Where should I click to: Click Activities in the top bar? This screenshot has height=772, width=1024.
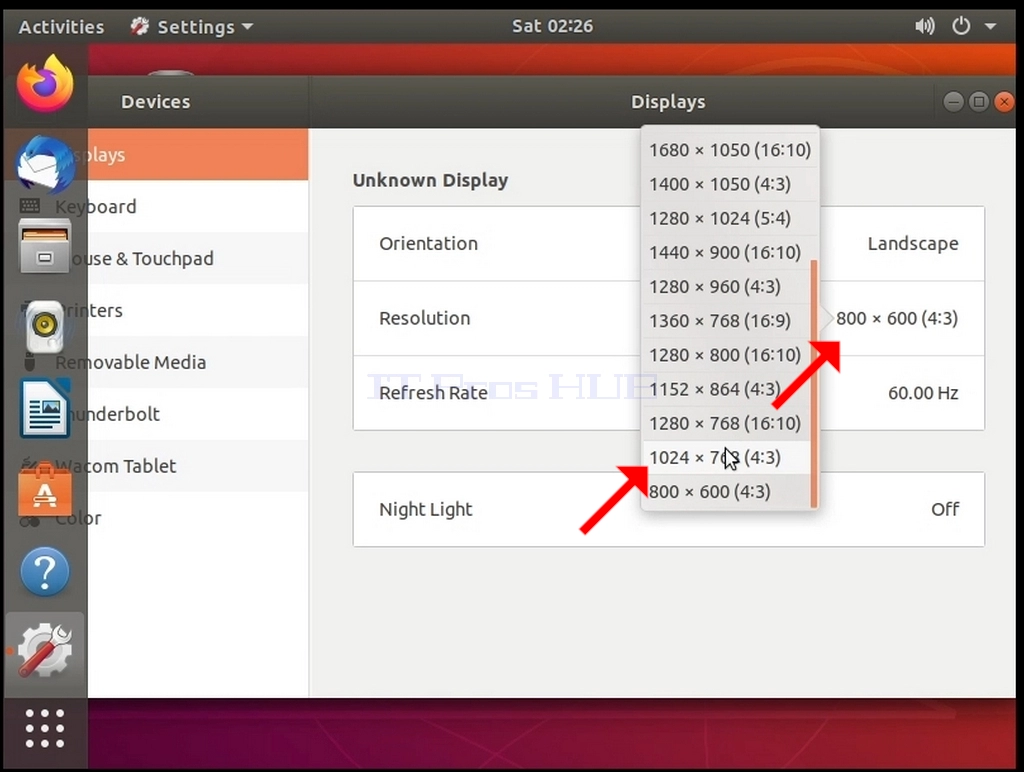tap(61, 27)
